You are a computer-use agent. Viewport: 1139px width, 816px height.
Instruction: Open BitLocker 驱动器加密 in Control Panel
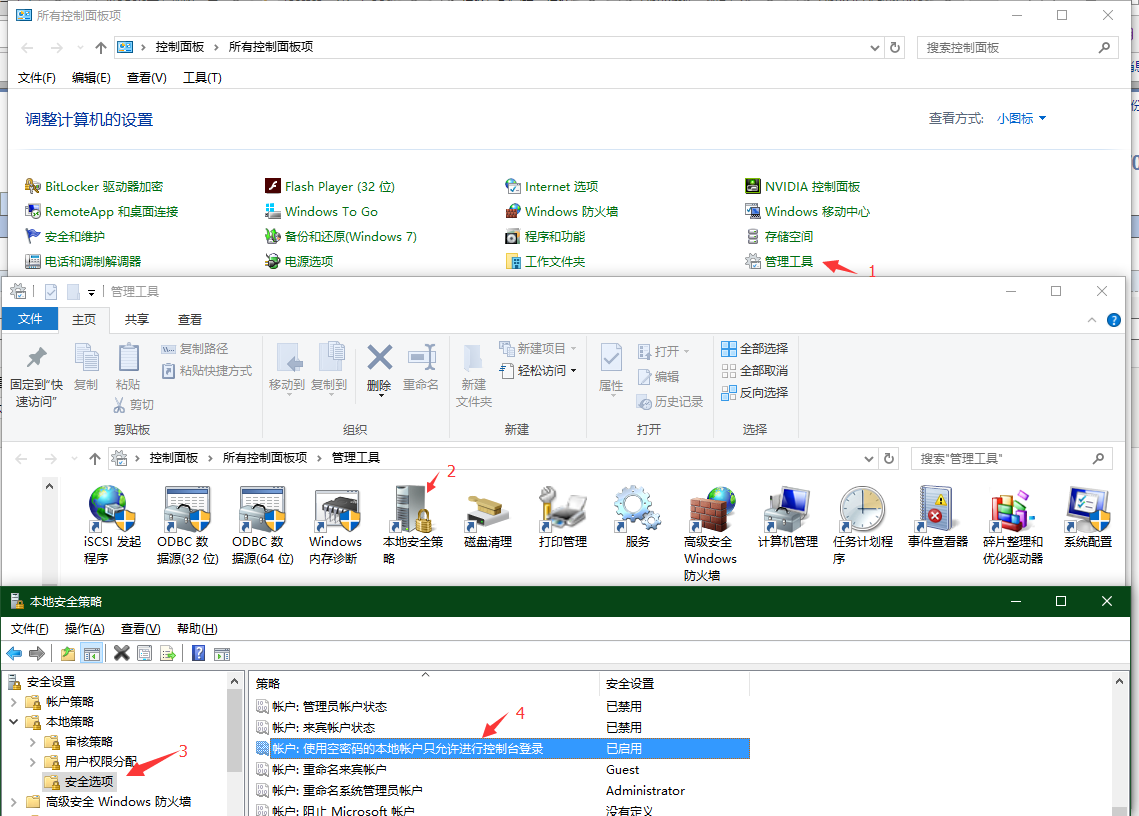coord(94,187)
